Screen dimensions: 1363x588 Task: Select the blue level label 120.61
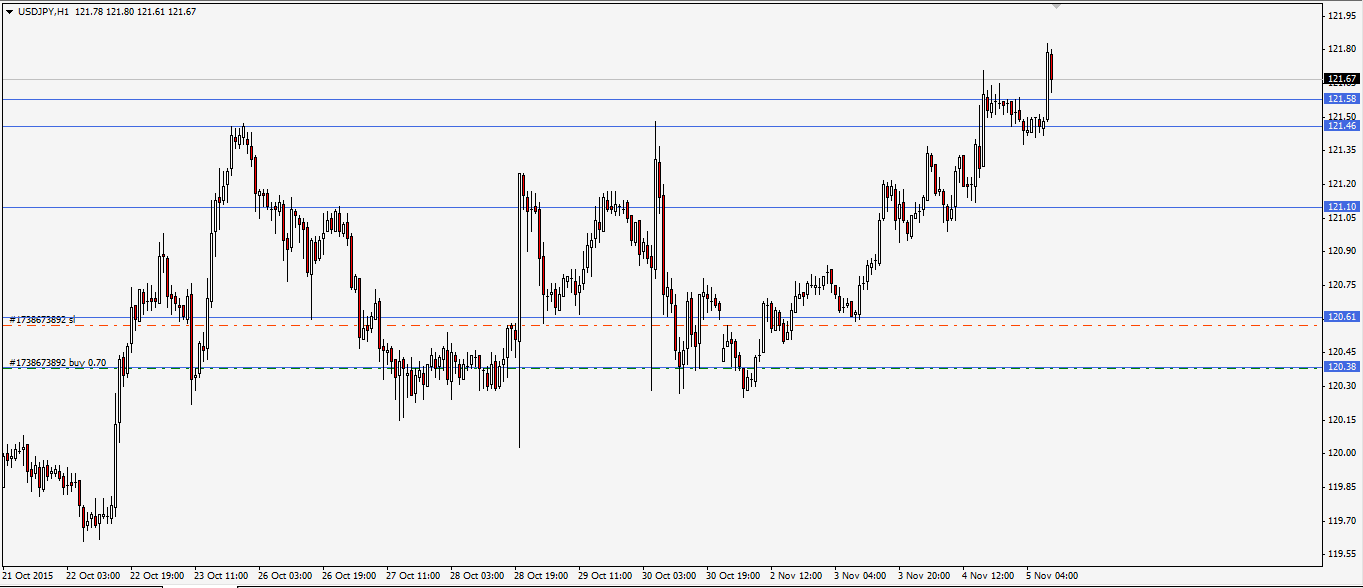click(x=1341, y=316)
